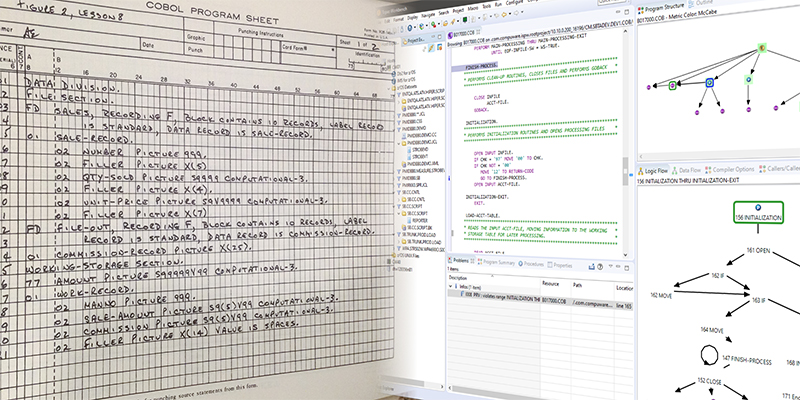800x400 pixels.
Task: Minimize the code editor area
Action: [x=617, y=12]
